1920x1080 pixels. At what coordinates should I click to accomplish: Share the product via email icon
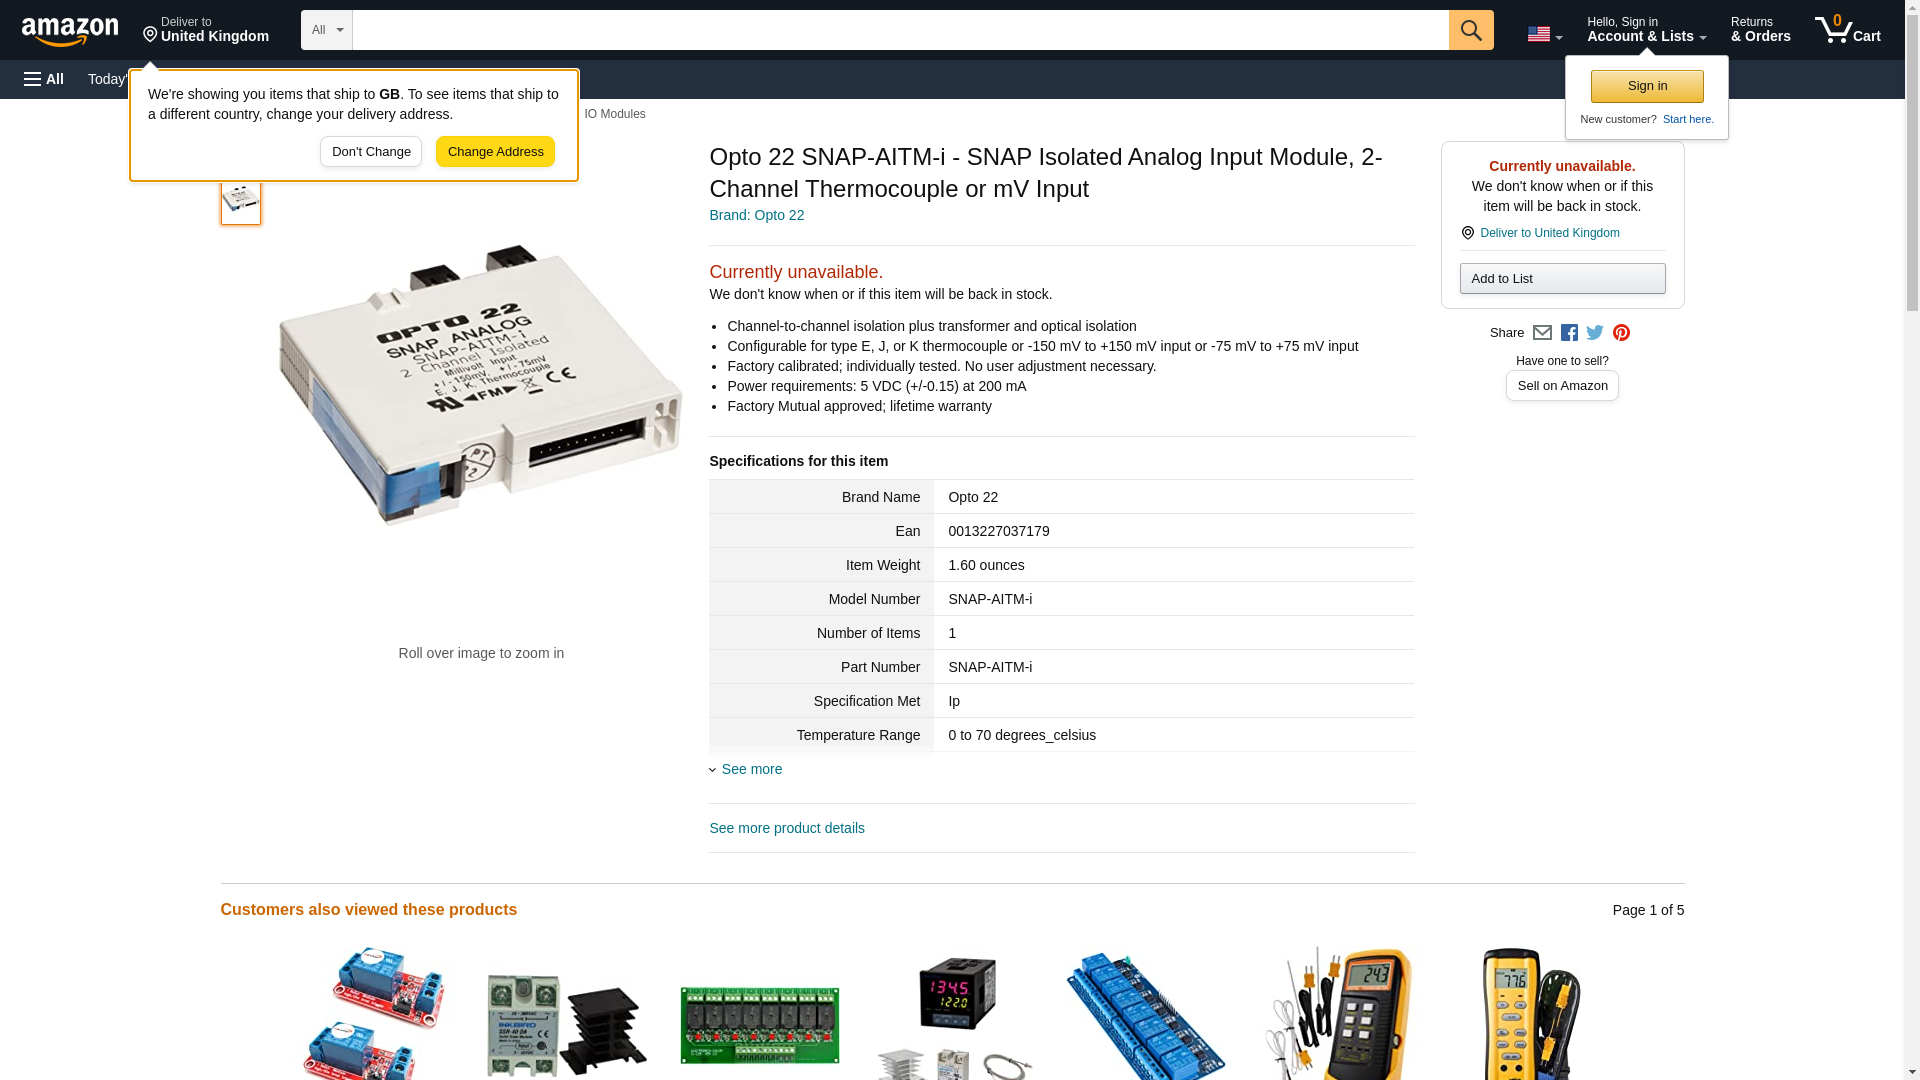click(x=1541, y=333)
